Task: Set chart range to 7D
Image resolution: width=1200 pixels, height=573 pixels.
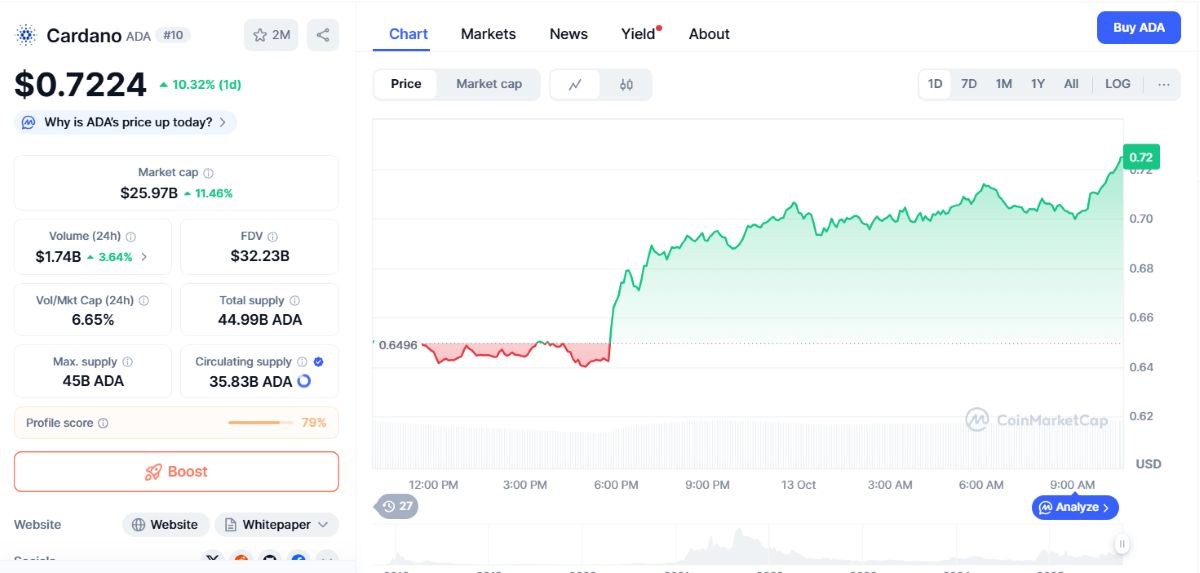Action: tap(969, 84)
